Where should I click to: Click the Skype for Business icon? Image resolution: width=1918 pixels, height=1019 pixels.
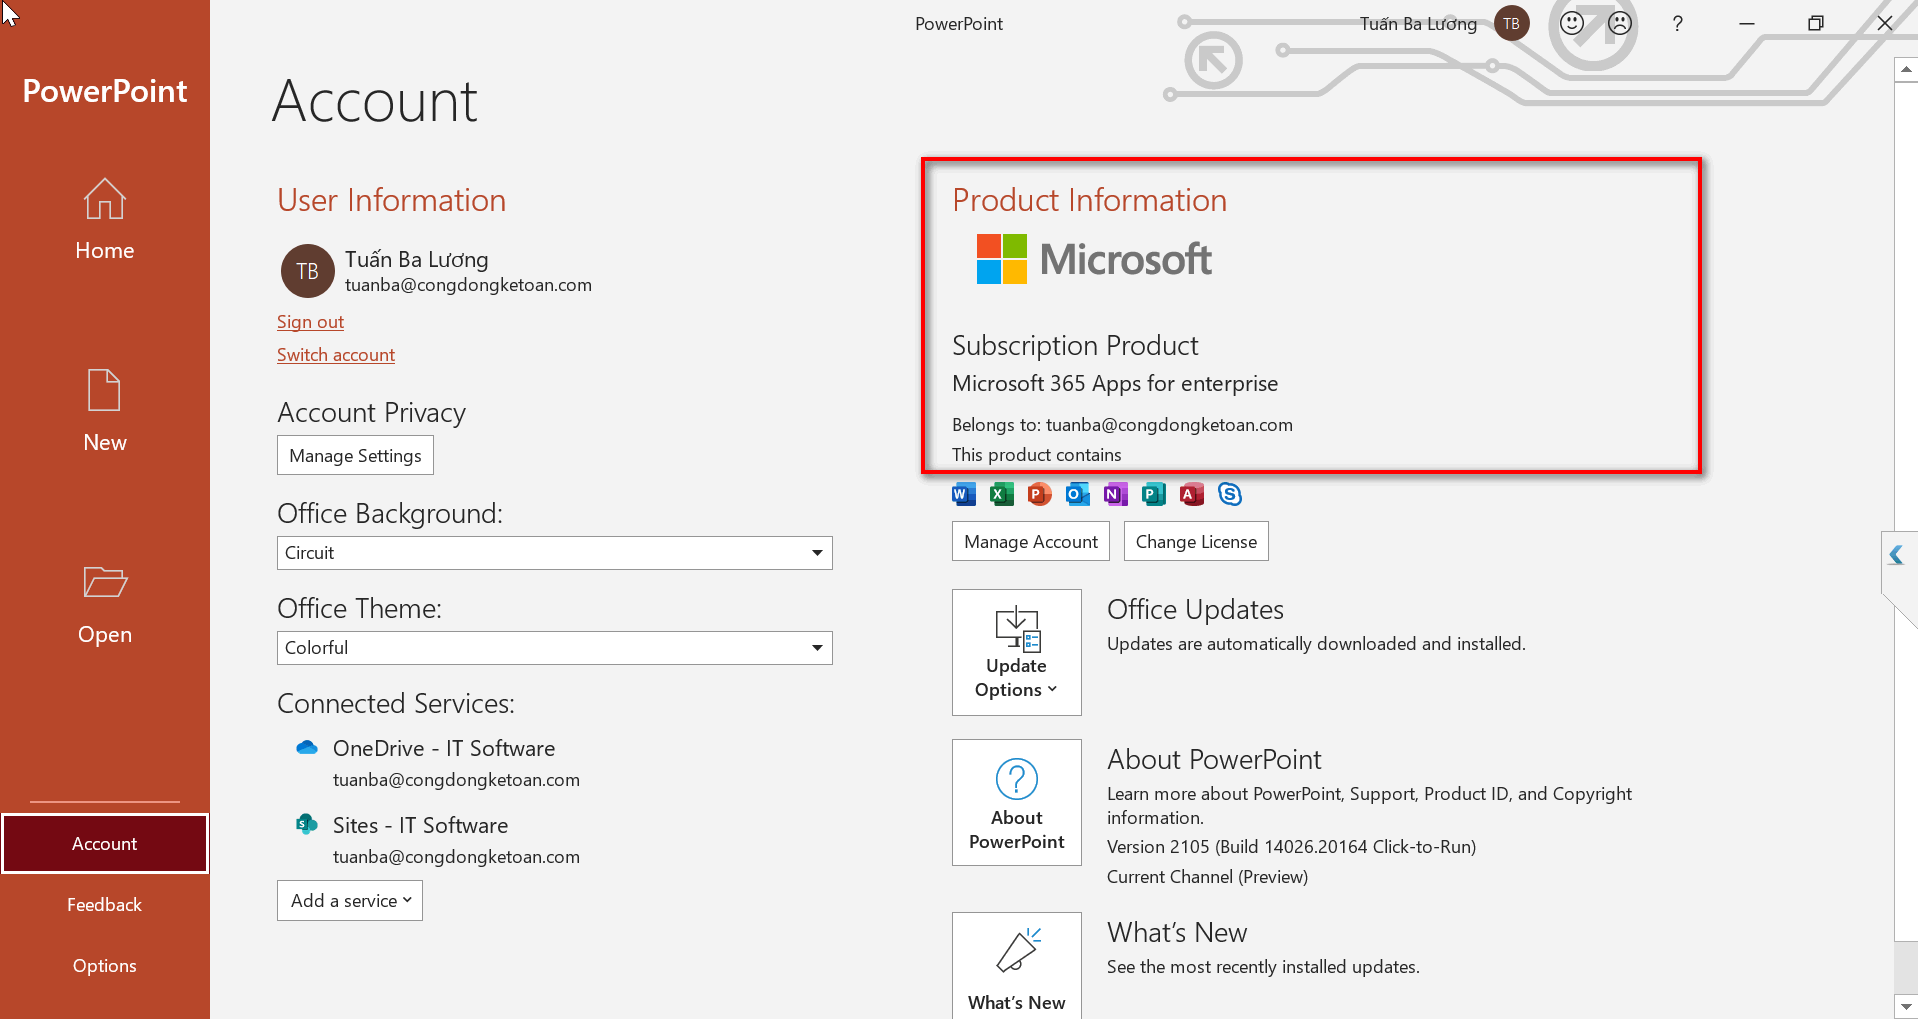point(1230,494)
